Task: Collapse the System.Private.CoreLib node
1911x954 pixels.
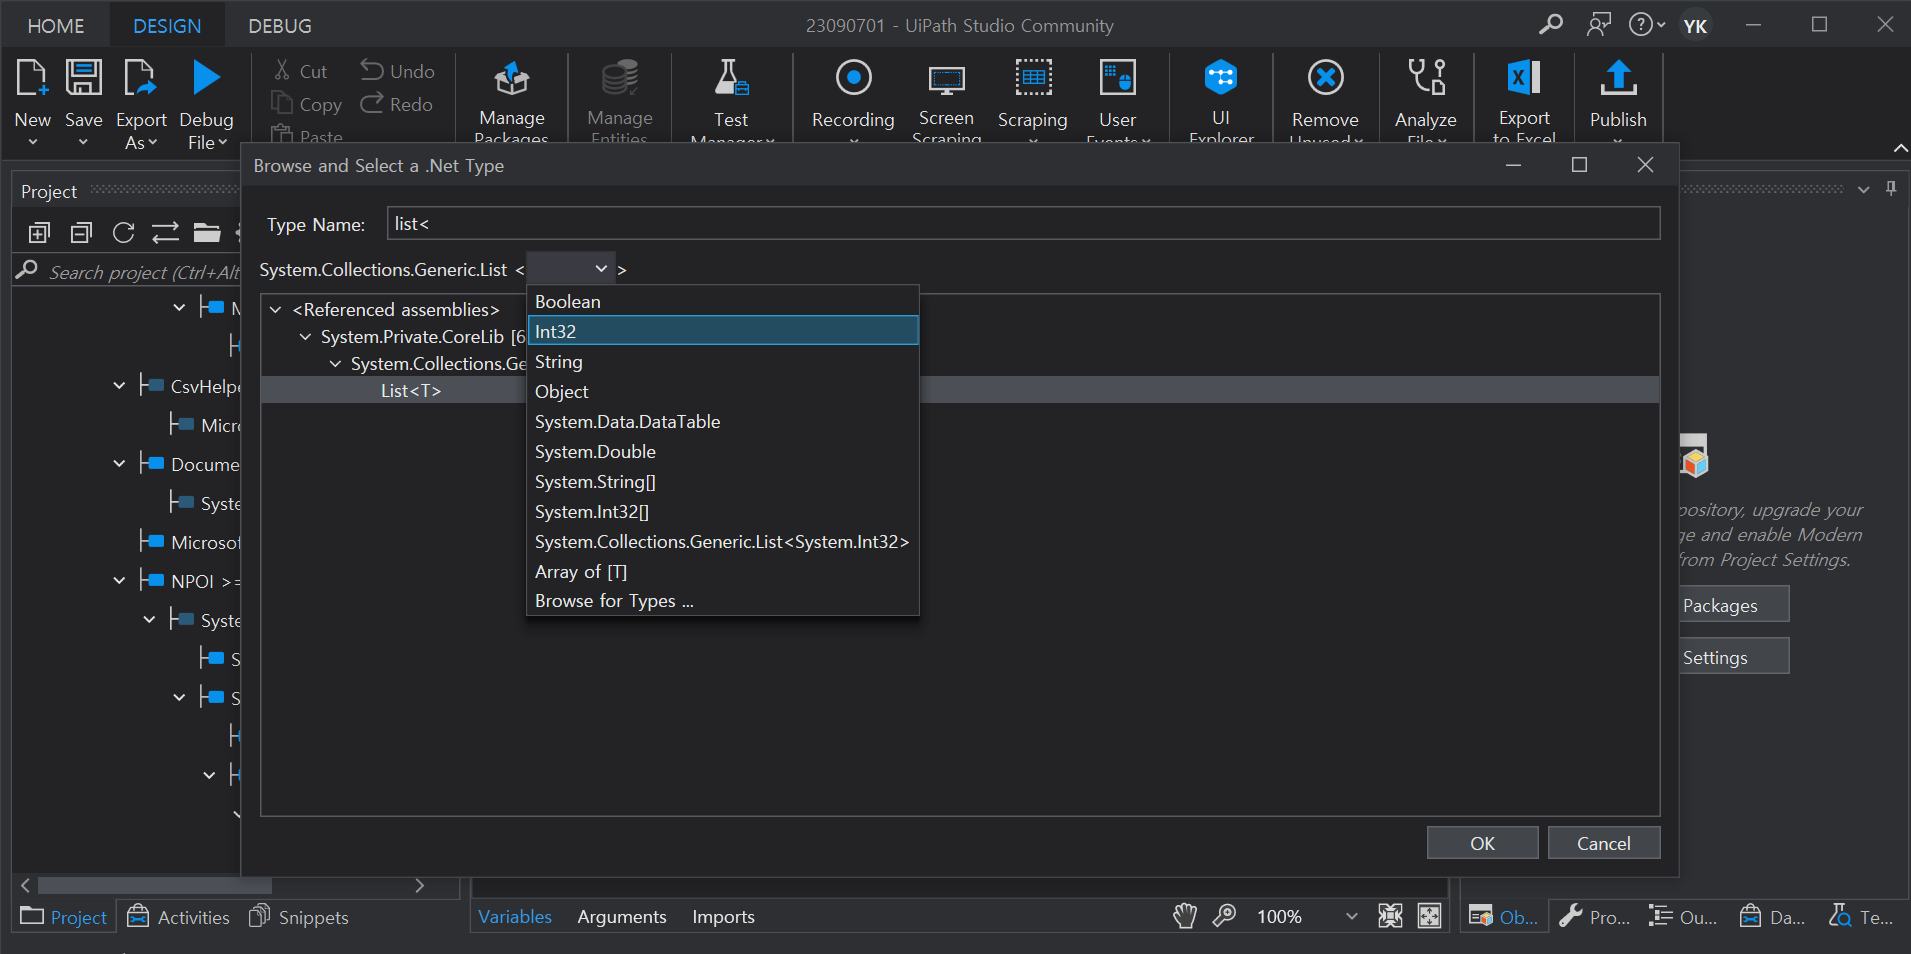Action: tap(305, 337)
